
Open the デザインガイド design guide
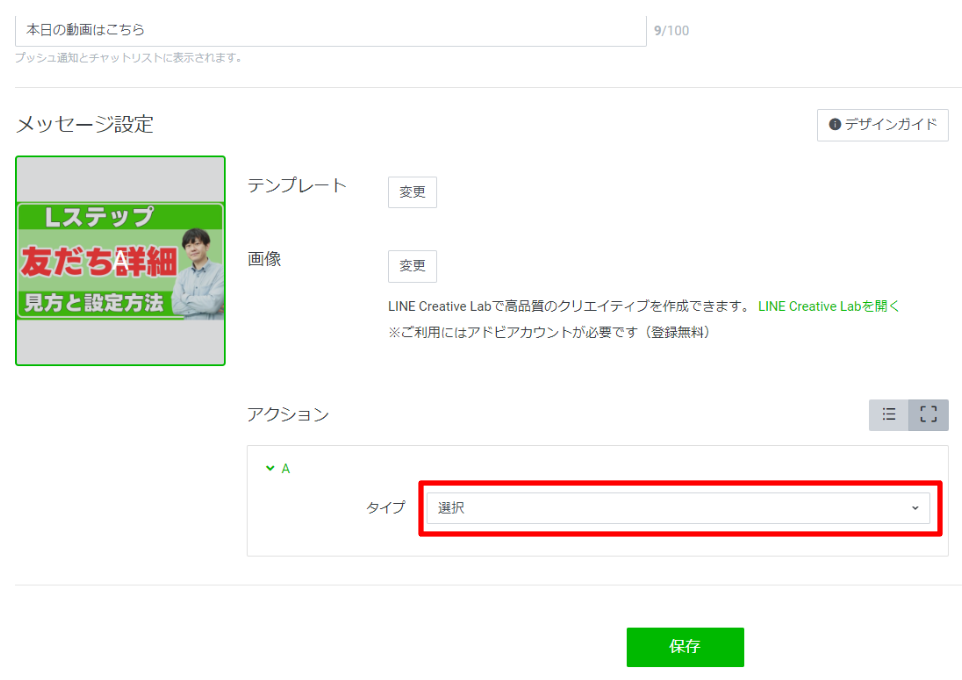pyautogui.click(x=882, y=125)
